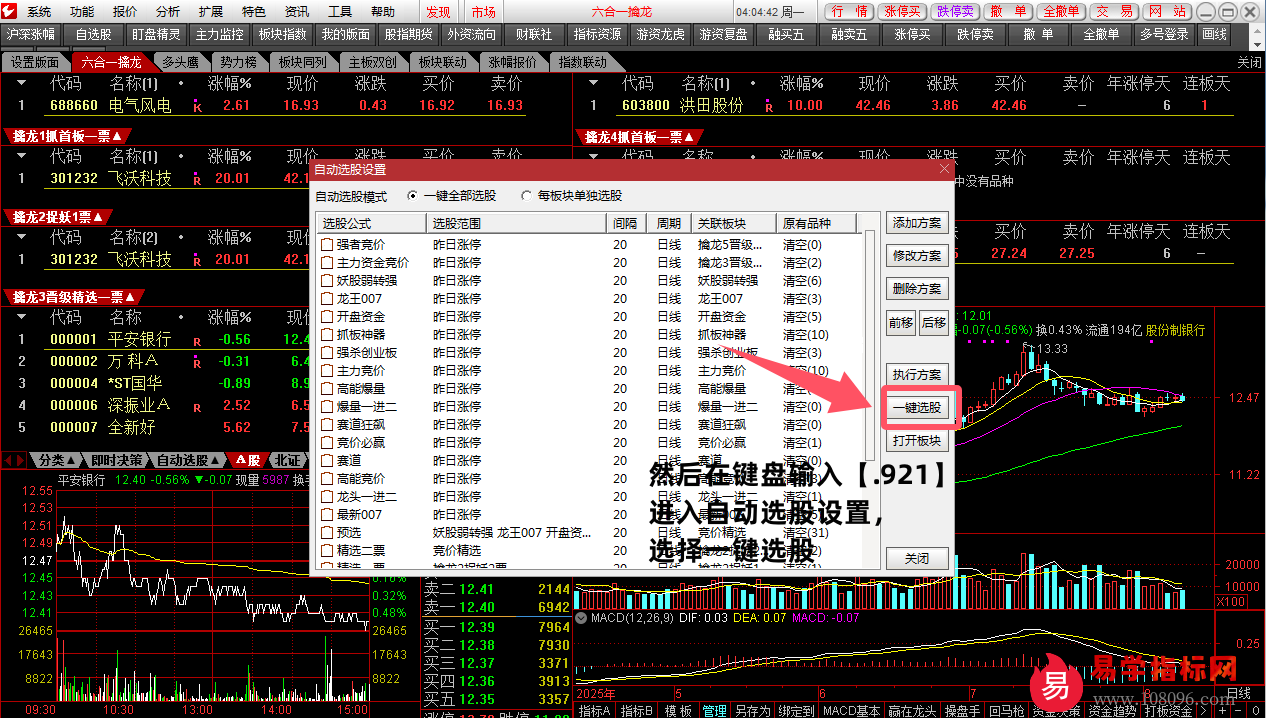
Task: Close the 自动选股设置 dialog with X
Action: (944, 170)
